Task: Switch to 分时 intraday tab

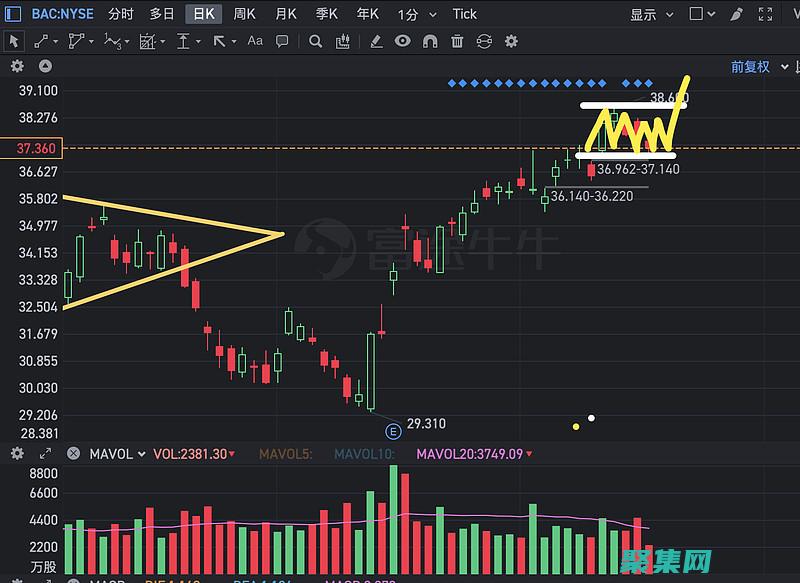Action: click(120, 14)
